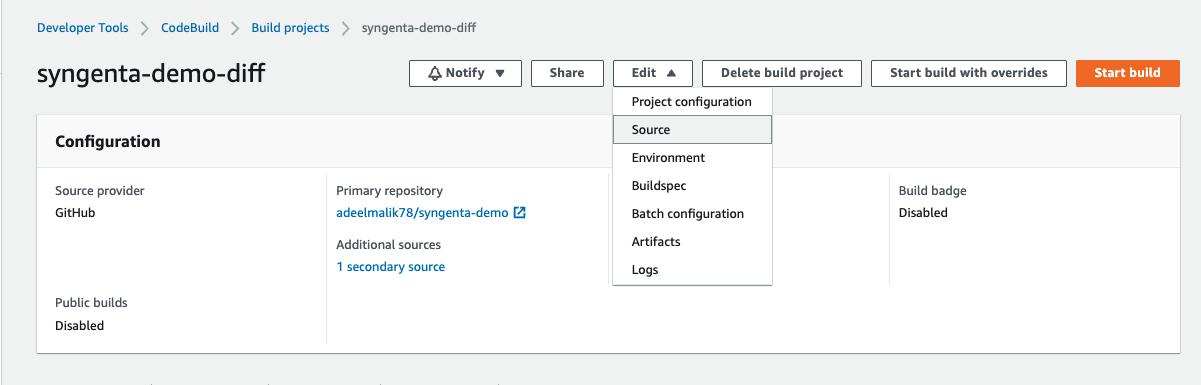1201x385 pixels.
Task: Choose Source in the Edit menu
Action: [x=692, y=130]
